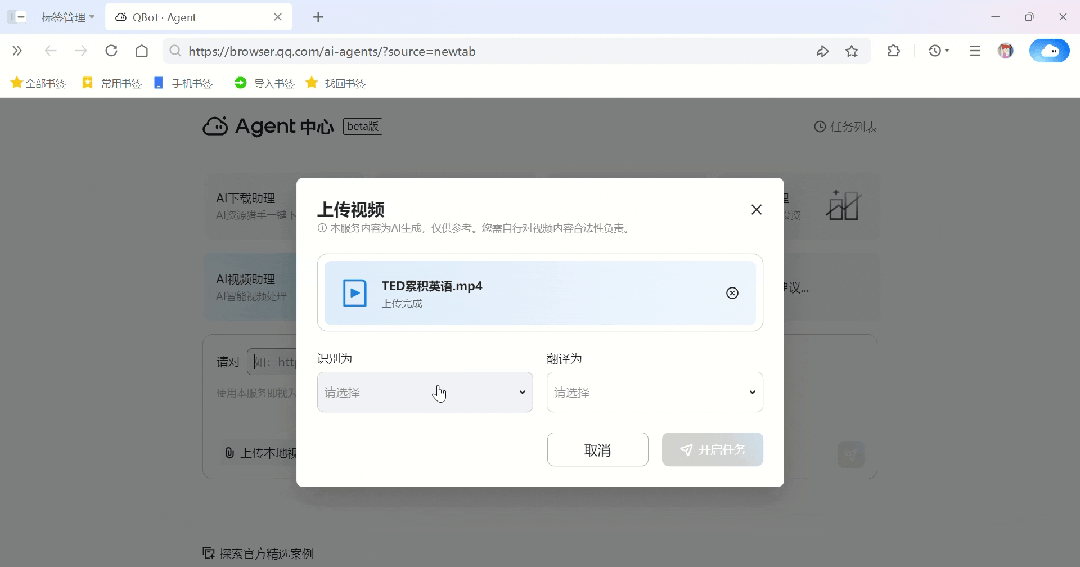Click the user profile avatar

(x=1006, y=51)
